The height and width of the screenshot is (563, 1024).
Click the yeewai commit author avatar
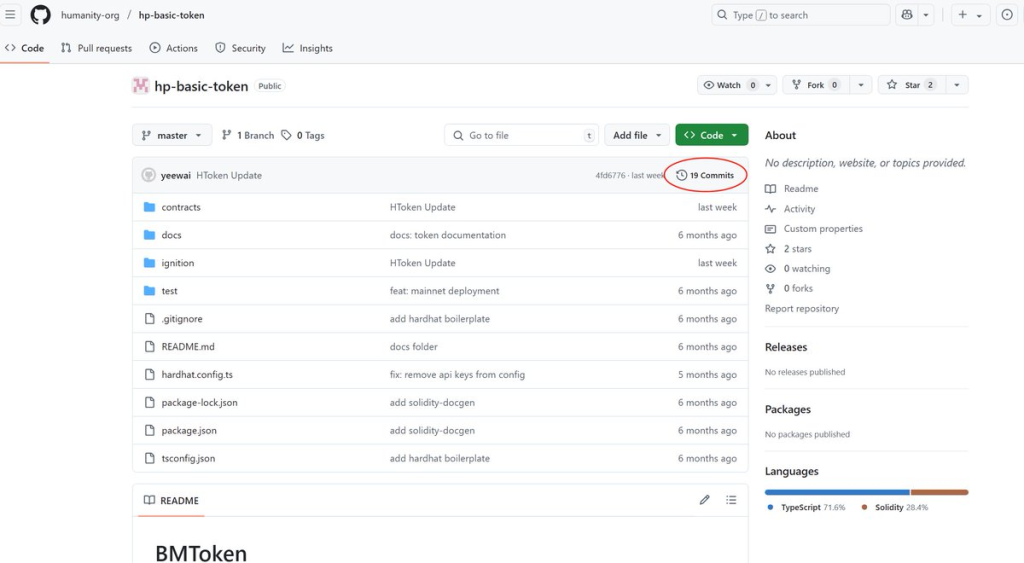pyautogui.click(x=149, y=175)
